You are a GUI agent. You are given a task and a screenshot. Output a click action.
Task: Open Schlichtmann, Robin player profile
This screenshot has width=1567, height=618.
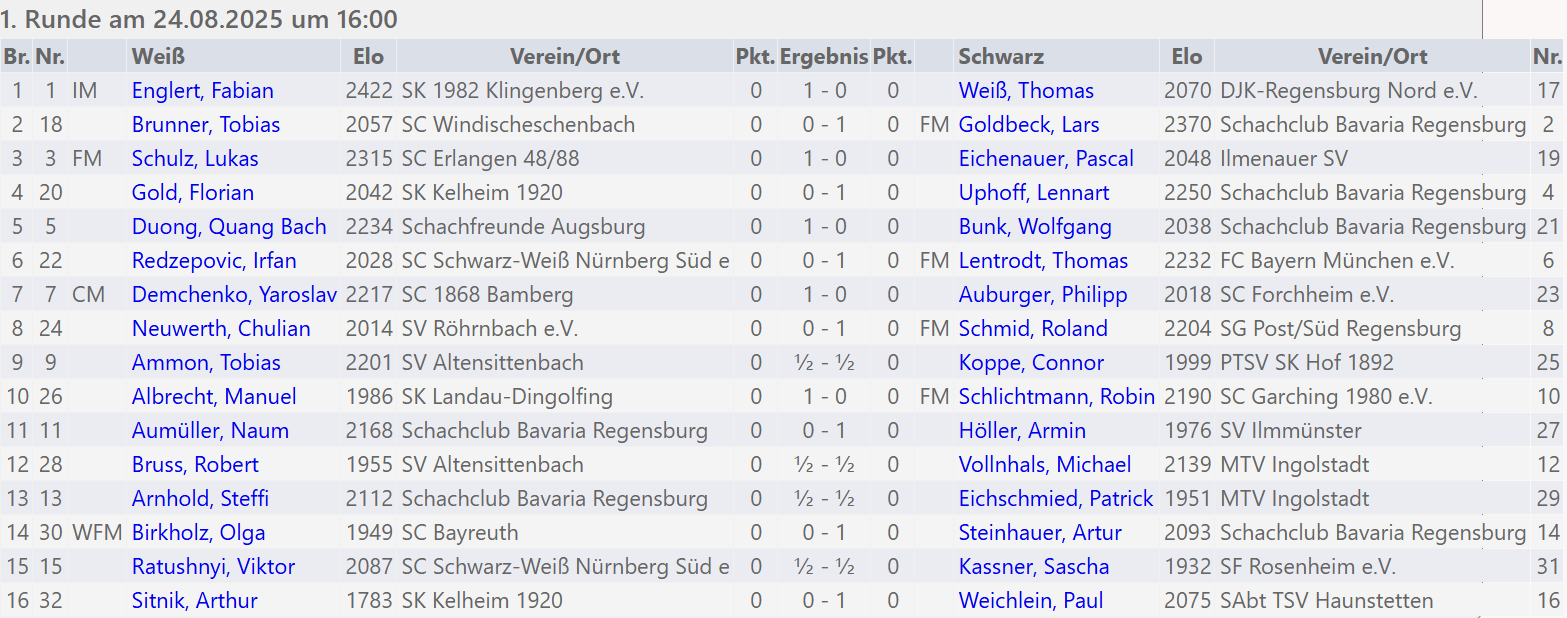pyautogui.click(x=1056, y=397)
